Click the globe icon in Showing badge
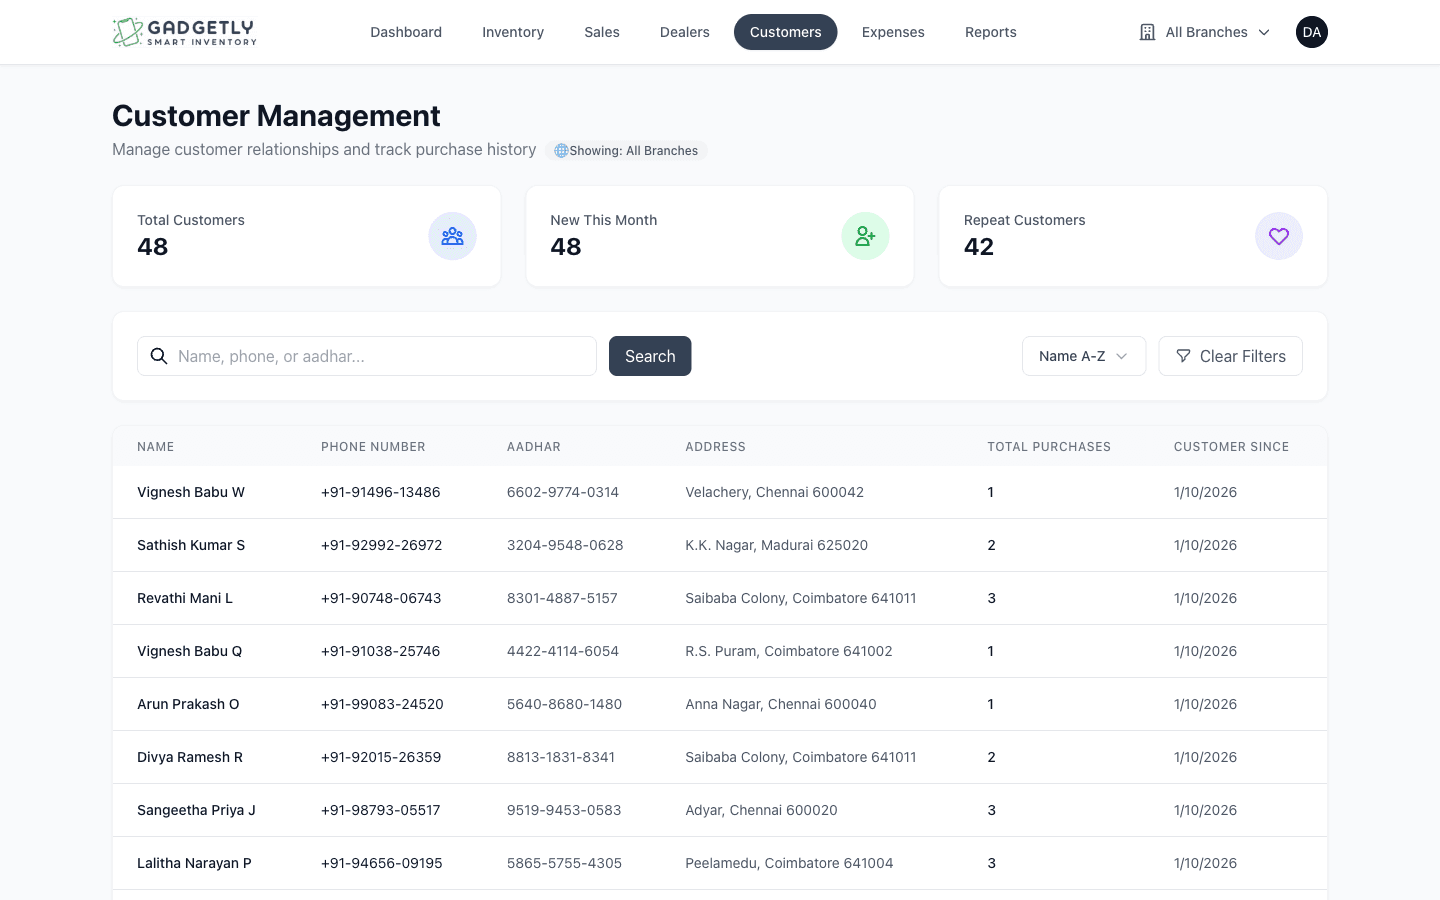 (561, 151)
